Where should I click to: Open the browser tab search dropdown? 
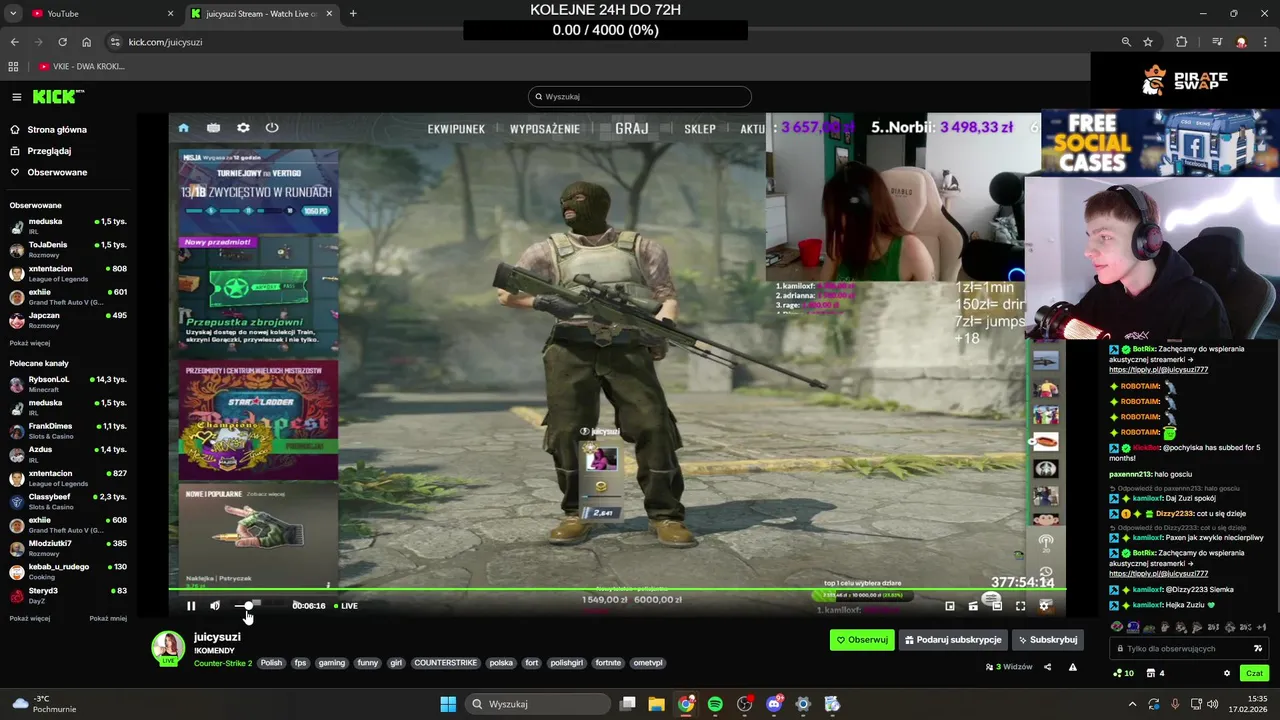(12, 14)
